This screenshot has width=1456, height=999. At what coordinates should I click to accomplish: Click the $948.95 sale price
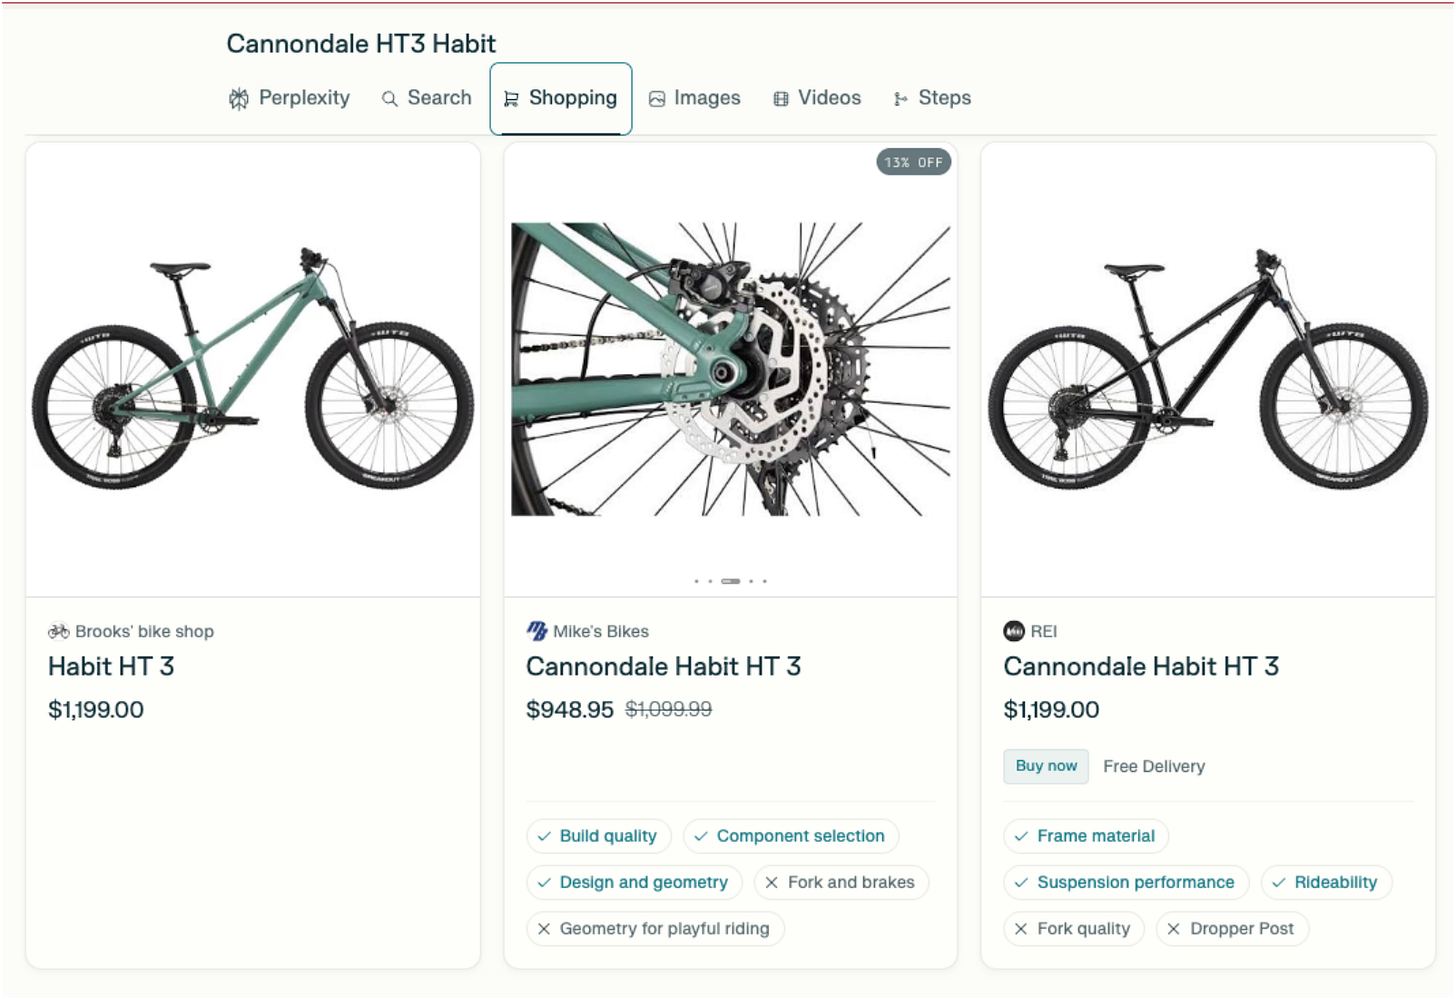(x=570, y=710)
